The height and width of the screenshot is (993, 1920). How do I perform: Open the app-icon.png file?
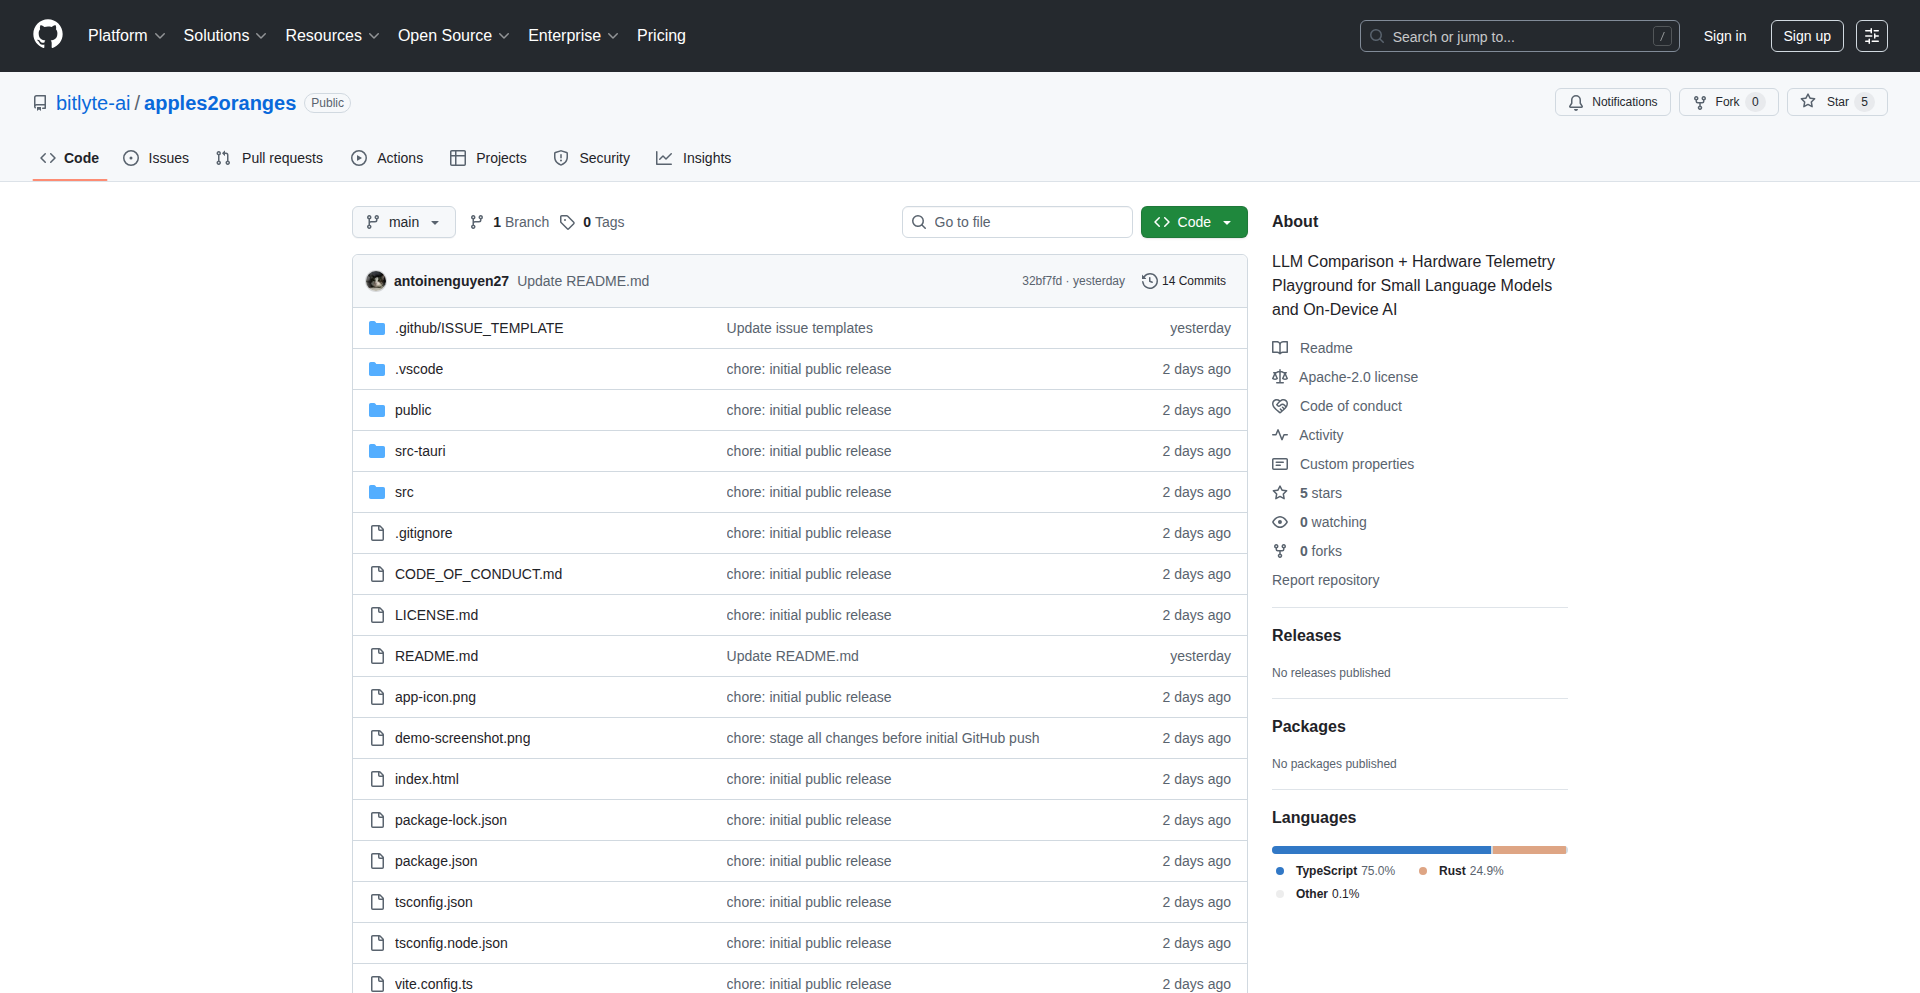tap(435, 697)
